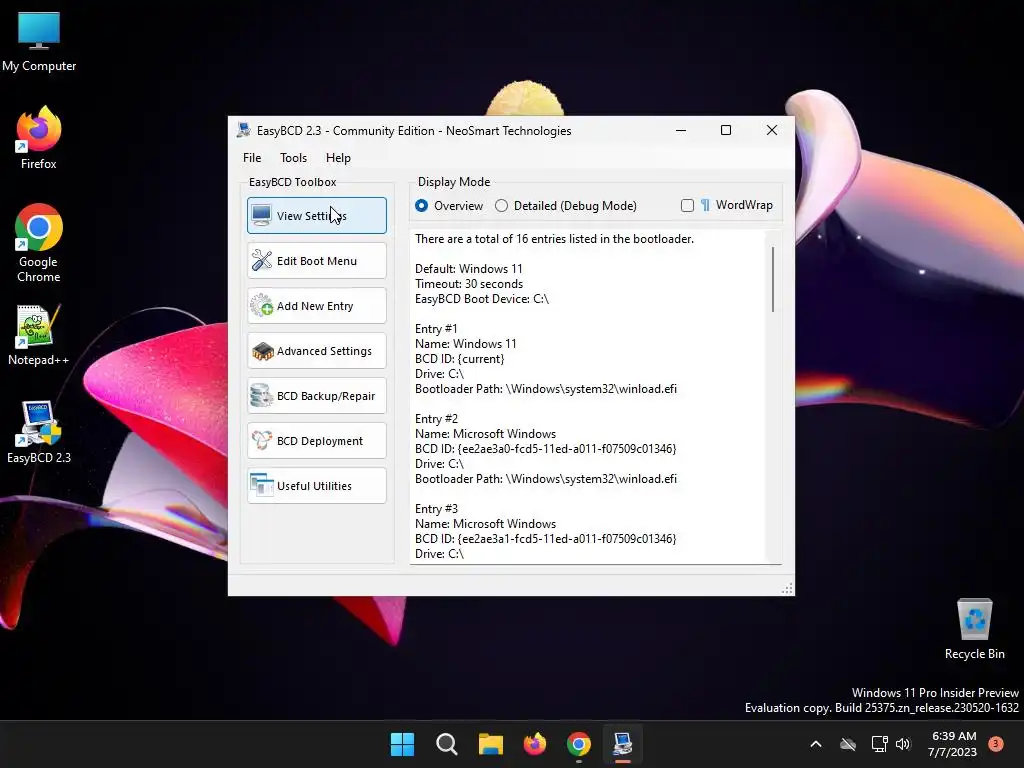This screenshot has width=1024, height=768.
Task: Click the 'Name: Windows 11' line
Action: (466, 344)
